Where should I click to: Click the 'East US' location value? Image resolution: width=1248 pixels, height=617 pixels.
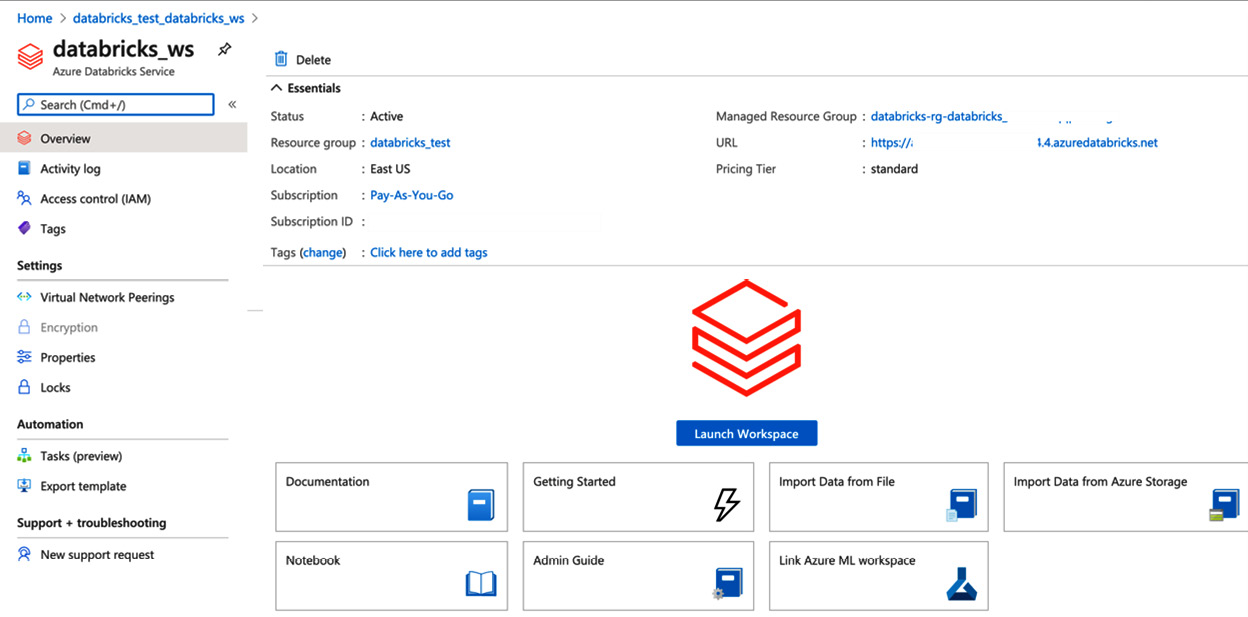point(390,169)
